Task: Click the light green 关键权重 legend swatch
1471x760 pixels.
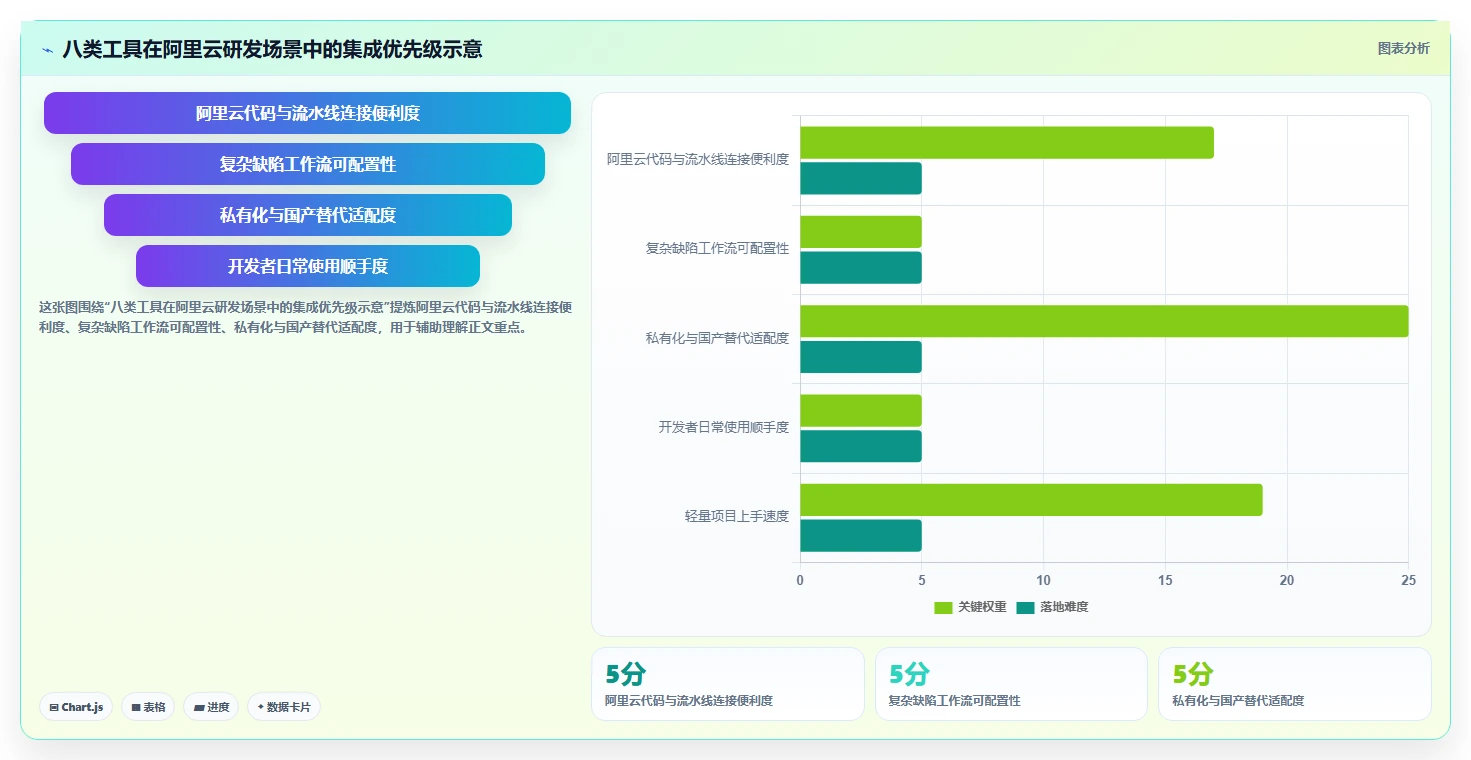Action: pyautogui.click(x=943, y=607)
